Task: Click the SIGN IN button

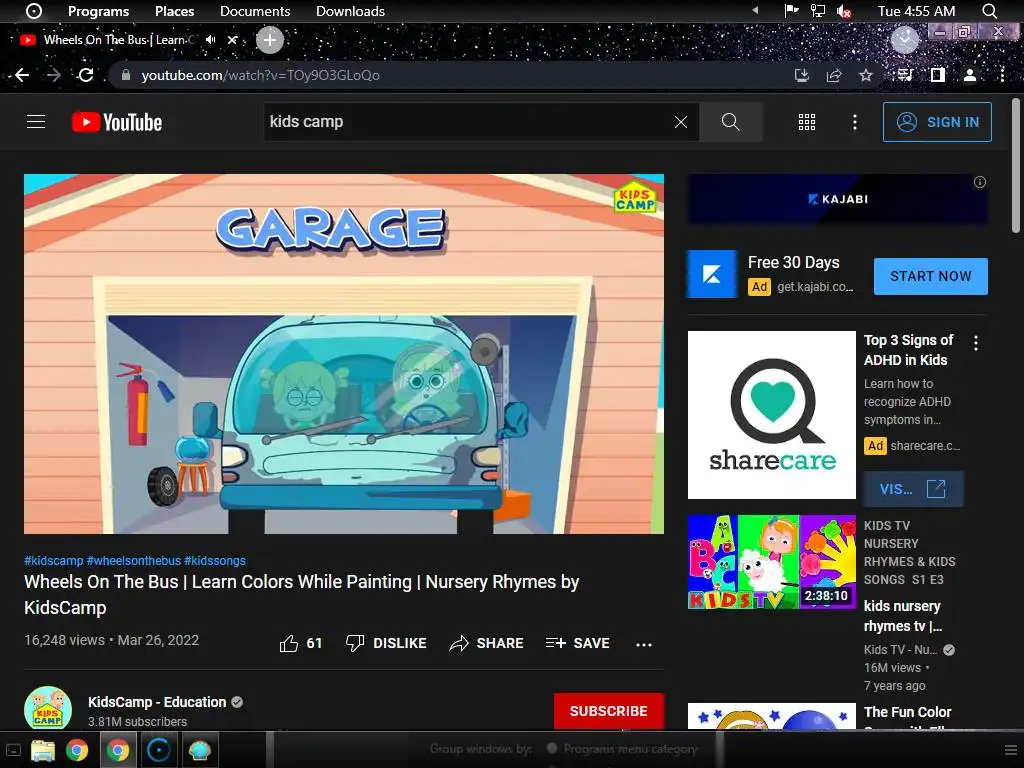Action: (x=936, y=122)
